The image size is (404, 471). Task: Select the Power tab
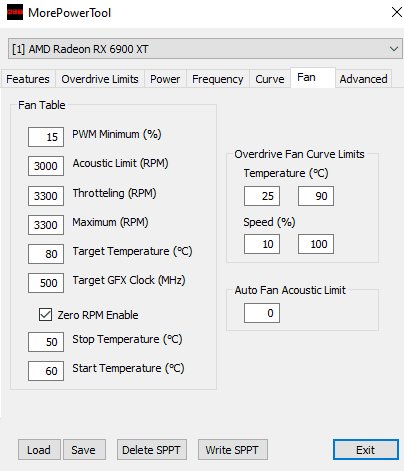click(x=165, y=79)
